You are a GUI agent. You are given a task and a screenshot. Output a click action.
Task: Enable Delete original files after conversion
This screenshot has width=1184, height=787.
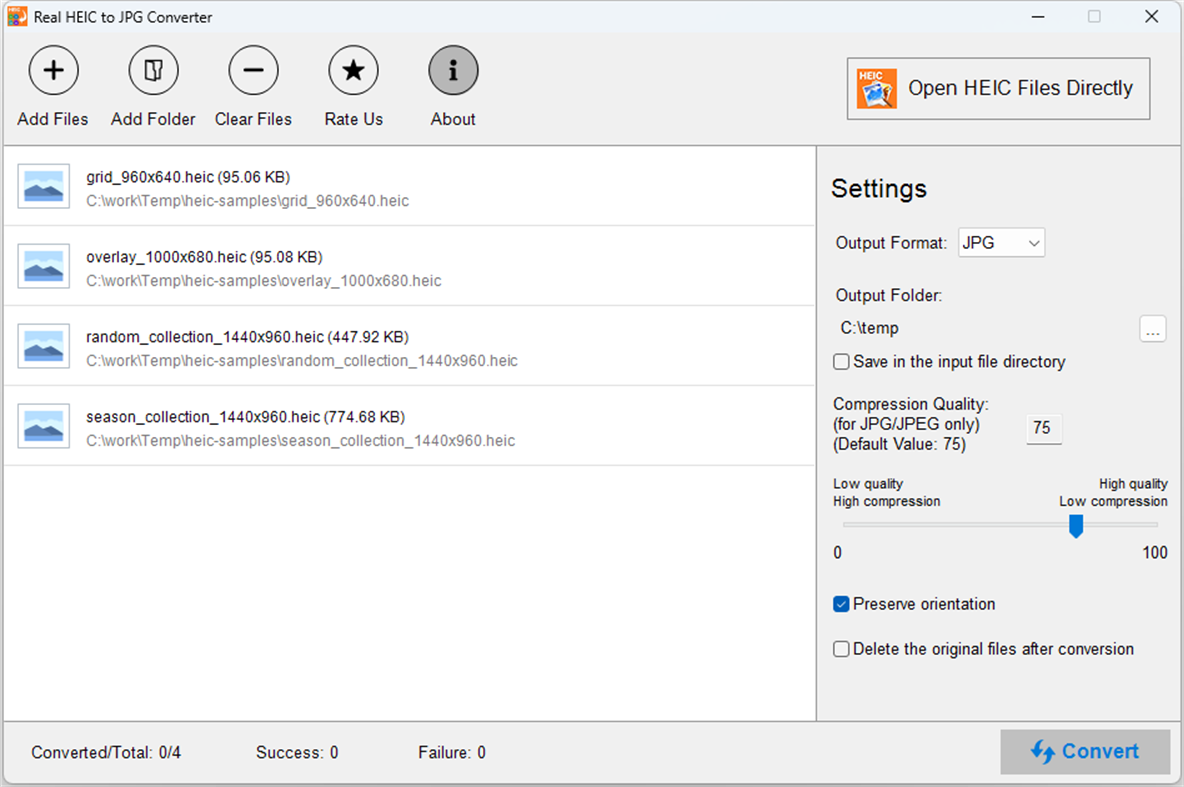(x=841, y=649)
